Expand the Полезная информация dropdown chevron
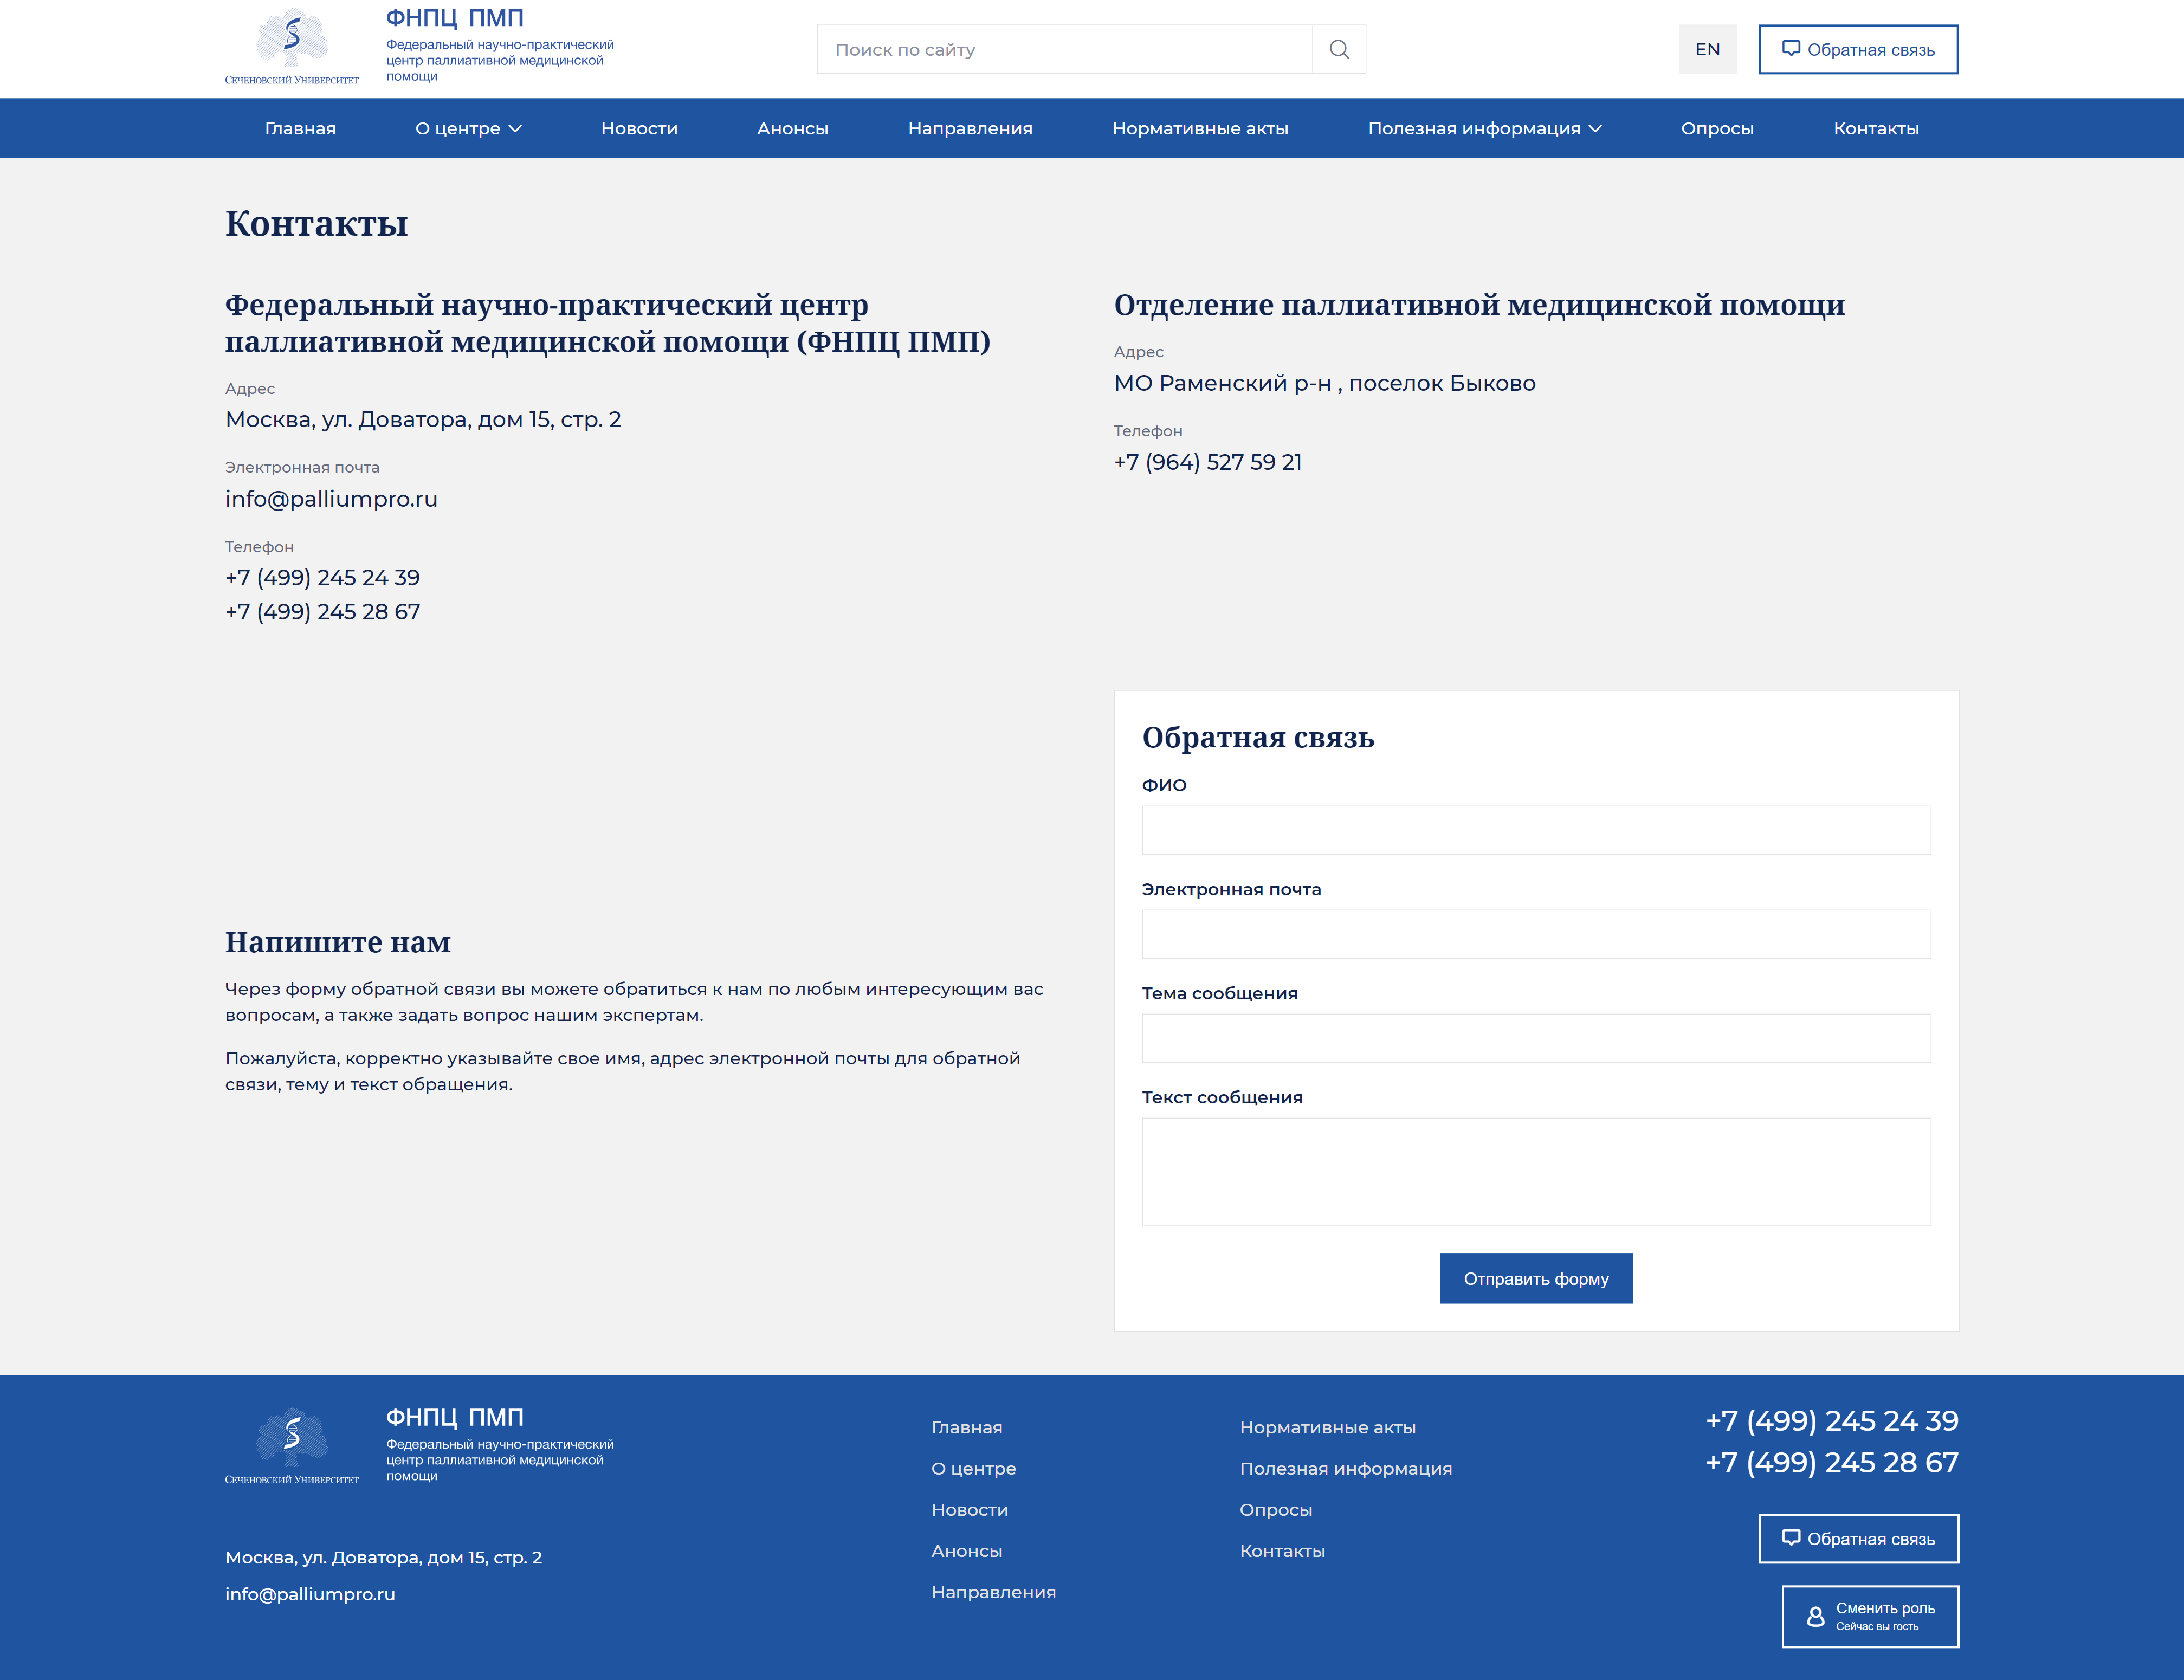 1595,128
